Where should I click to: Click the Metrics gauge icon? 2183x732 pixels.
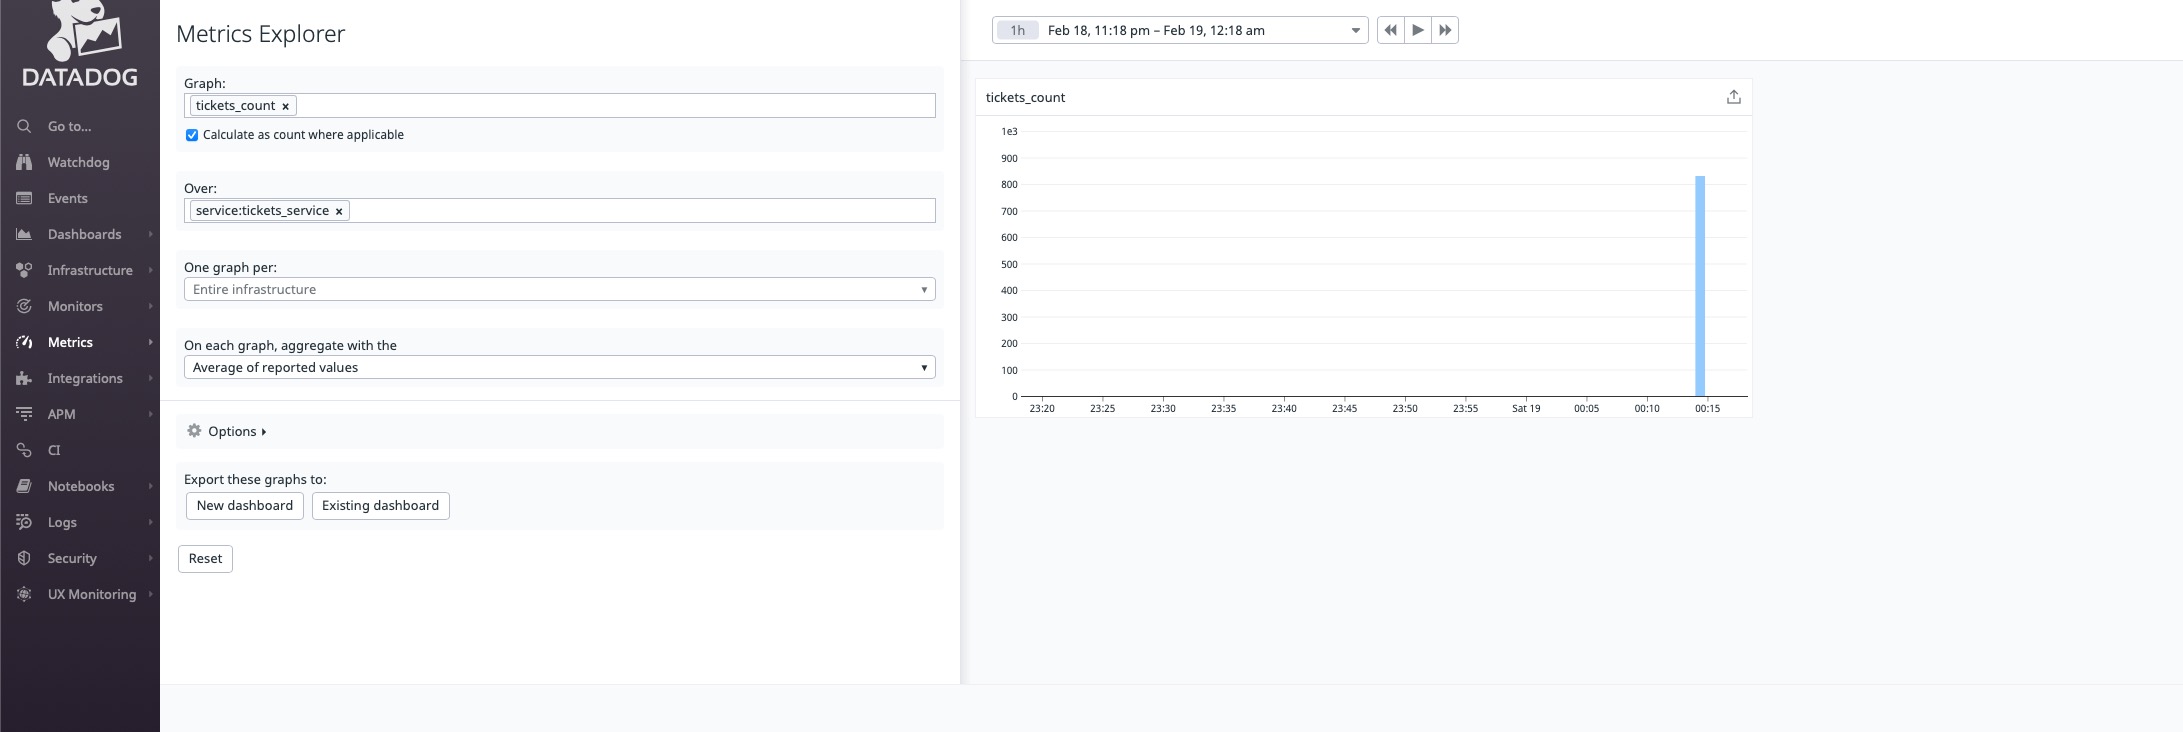click(24, 342)
